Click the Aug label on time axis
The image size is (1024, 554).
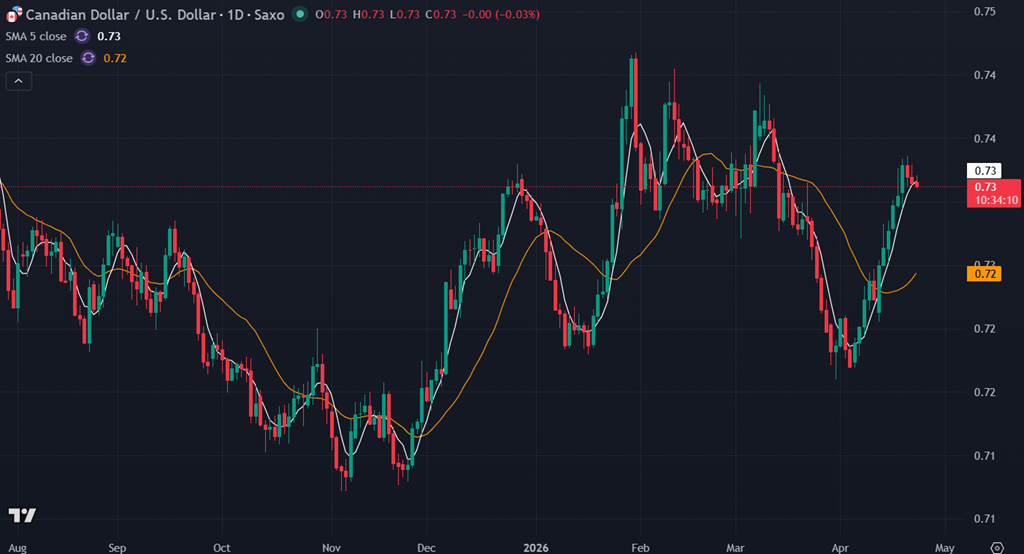coord(16,547)
